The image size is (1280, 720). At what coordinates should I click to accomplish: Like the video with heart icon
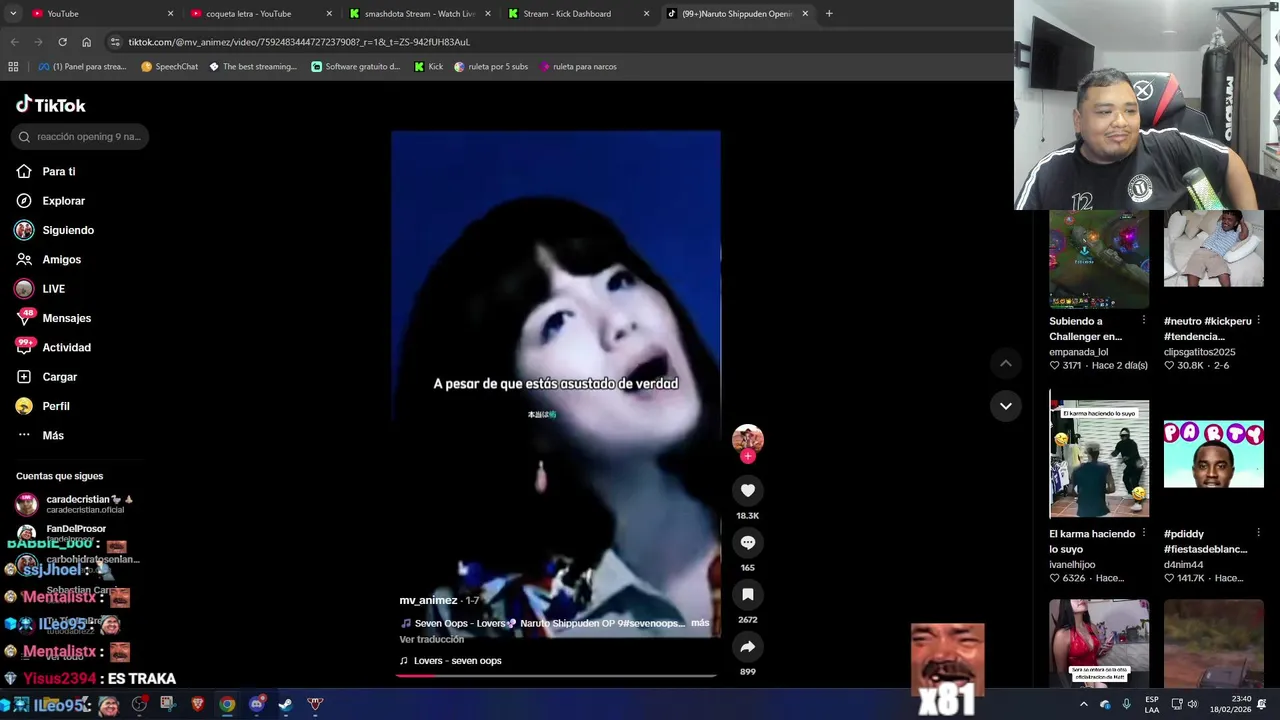click(x=747, y=490)
